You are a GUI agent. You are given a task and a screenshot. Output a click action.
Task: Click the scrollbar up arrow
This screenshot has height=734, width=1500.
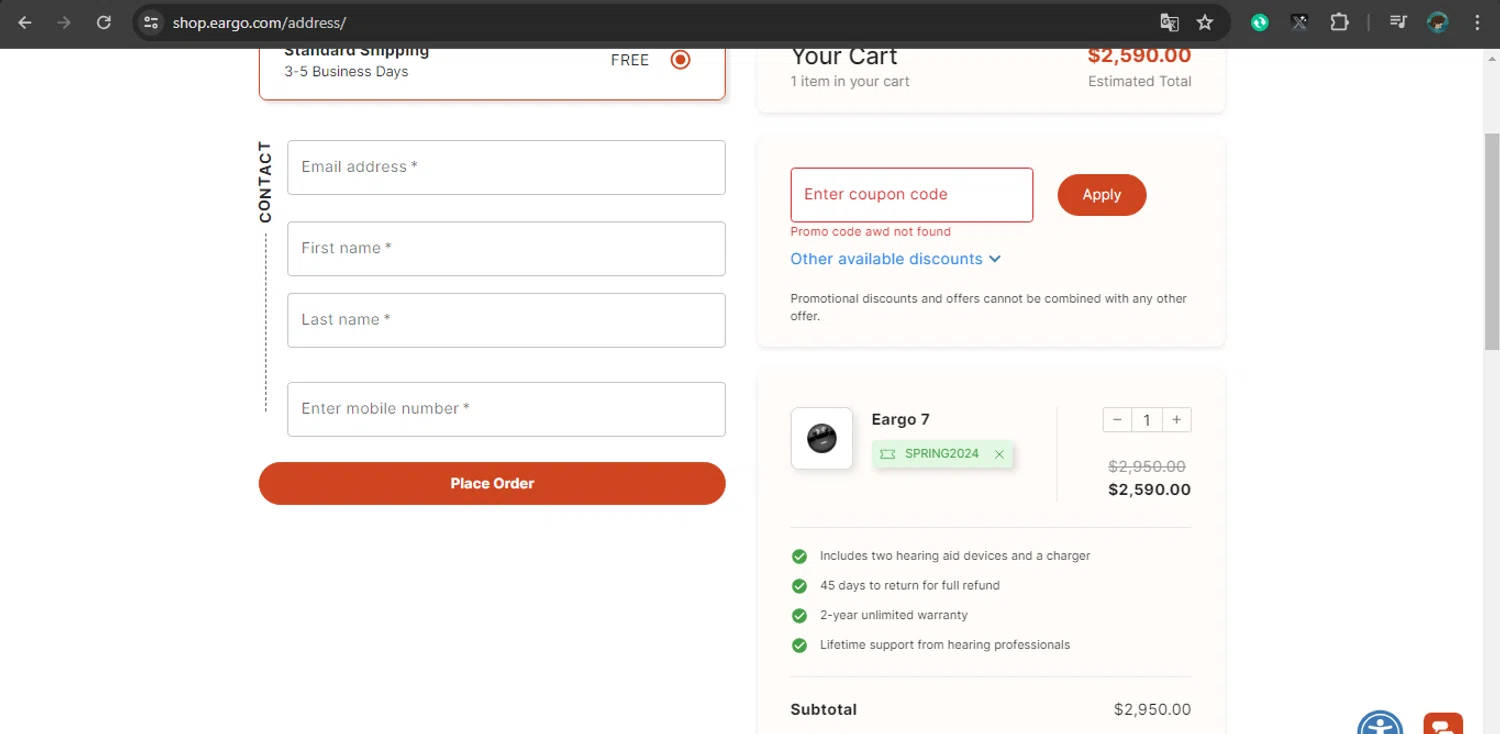coord(1491,59)
